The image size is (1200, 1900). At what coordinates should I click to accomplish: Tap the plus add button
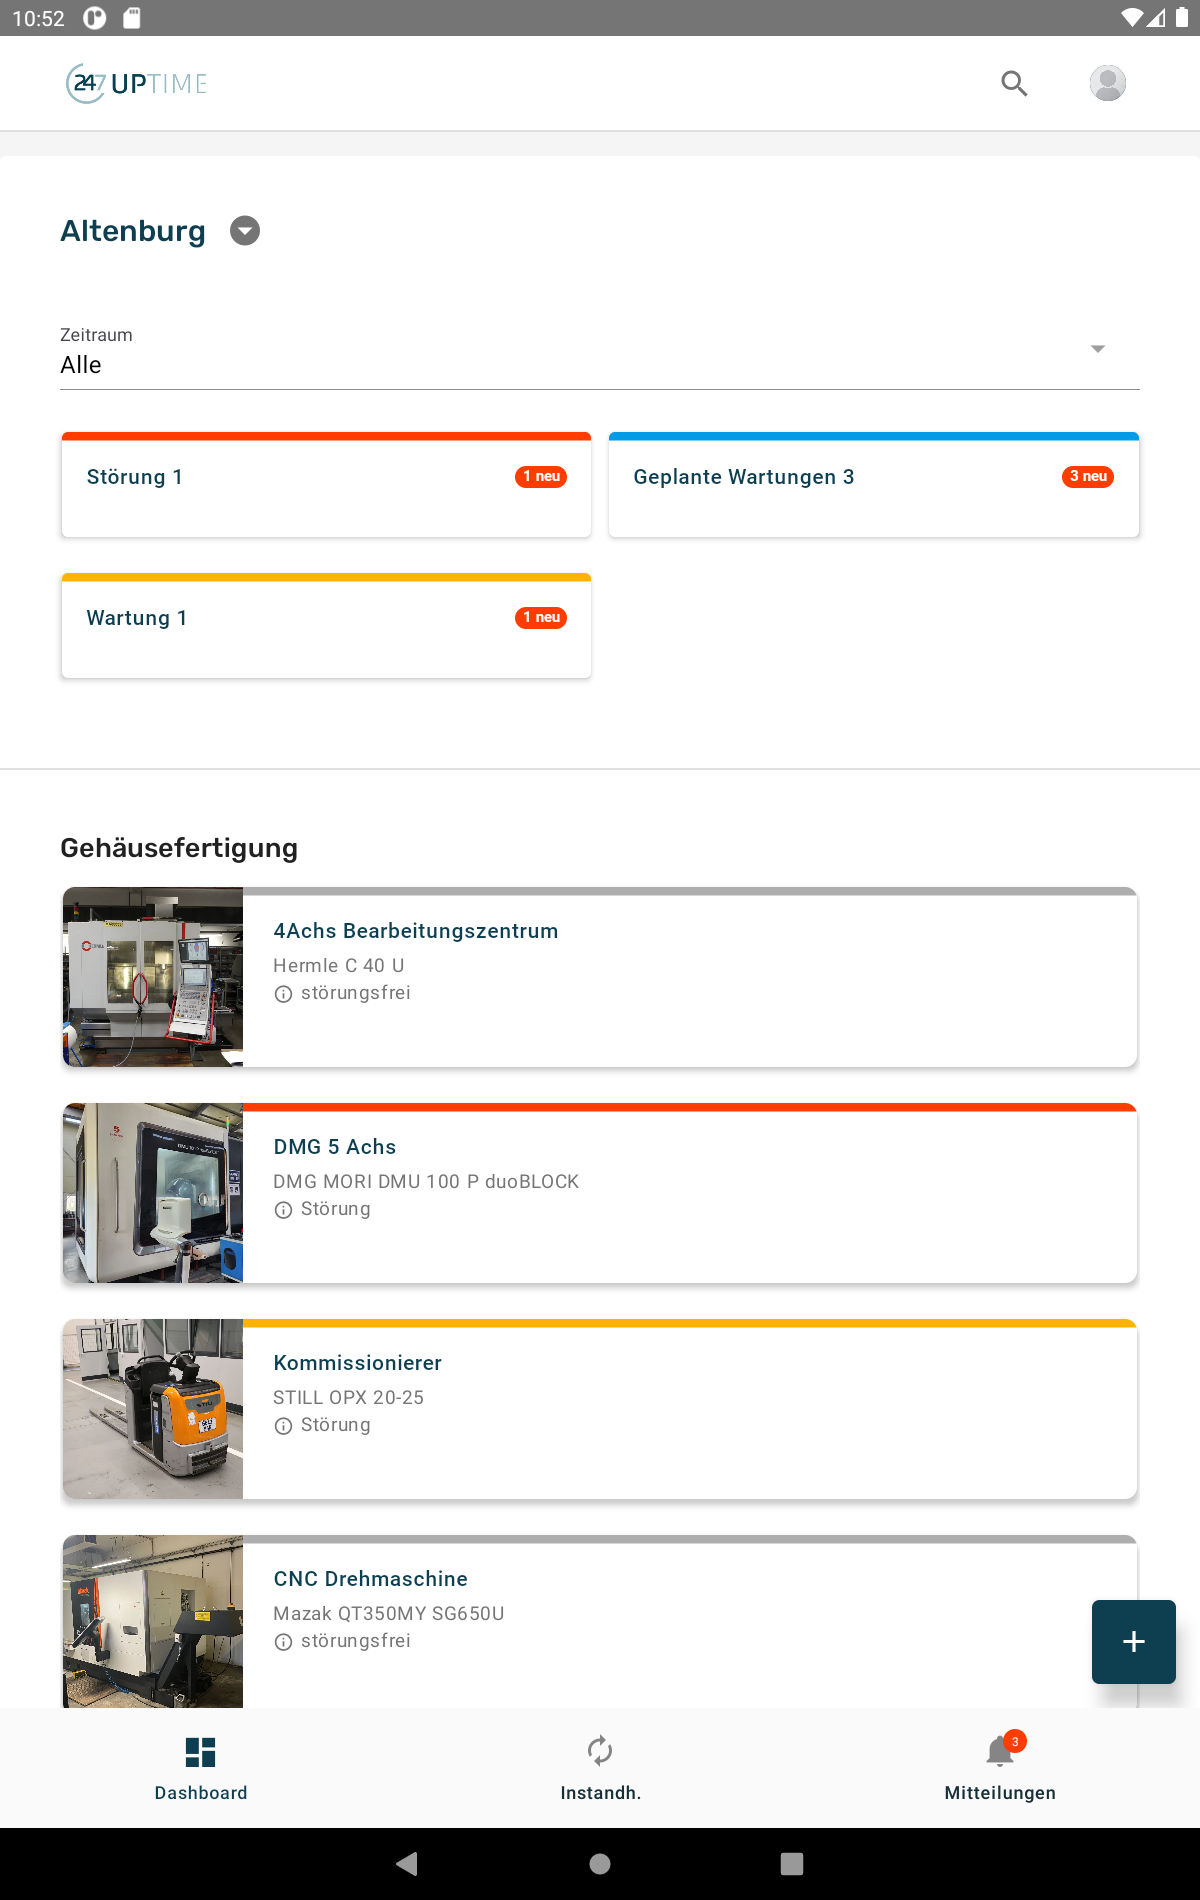(x=1133, y=1641)
